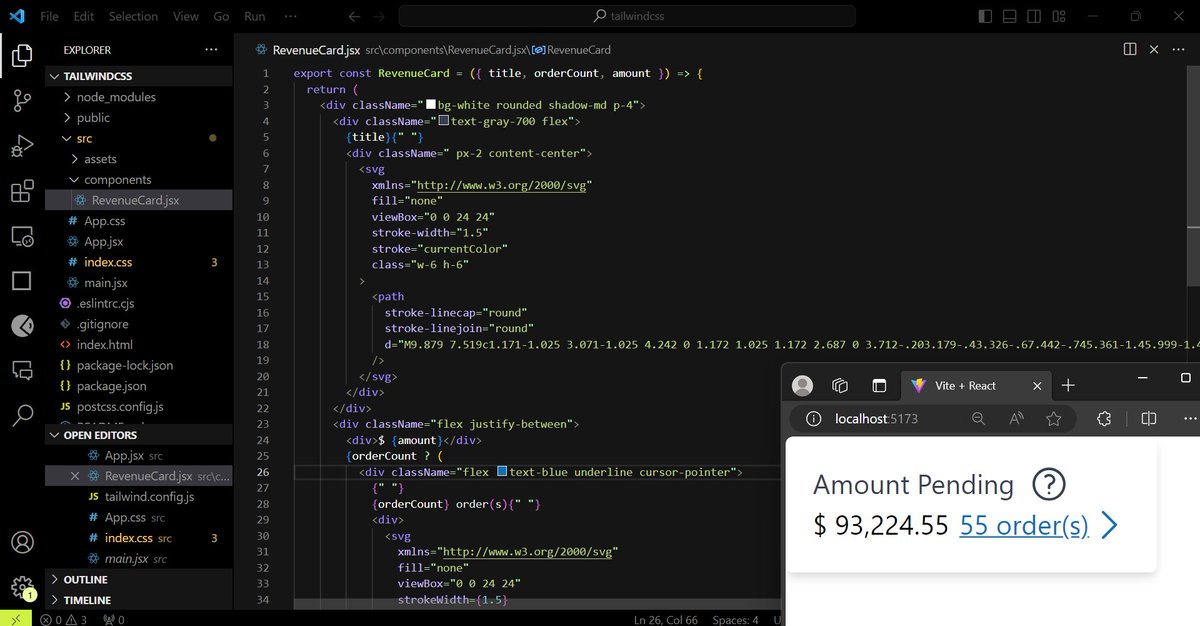The width and height of the screenshot is (1200, 626).
Task: Click the Go Back arrow in title bar
Action: (353, 17)
